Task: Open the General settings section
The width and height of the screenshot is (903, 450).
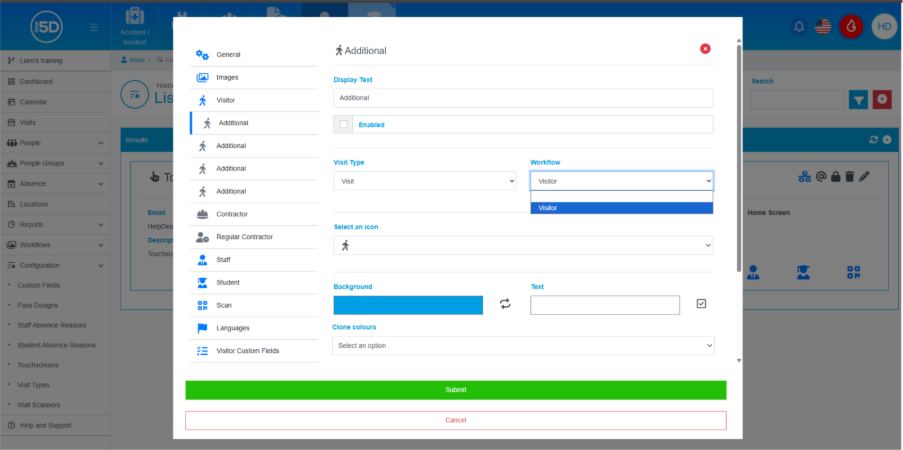Action: tap(254, 55)
